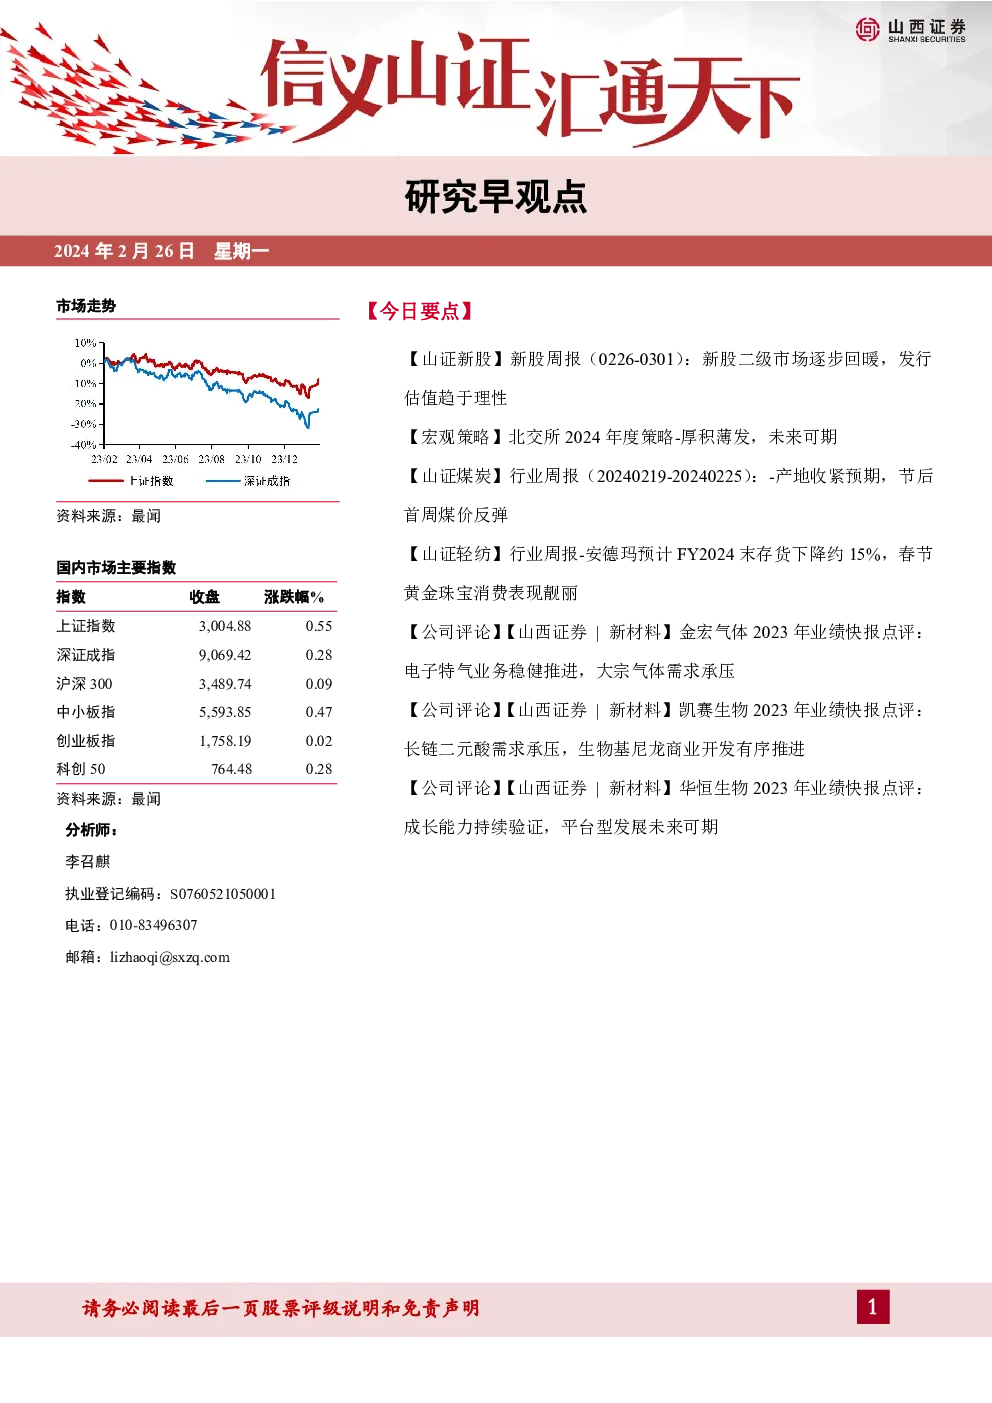This screenshot has width=992, height=1403.
Task: Select the 科创 50 row label
Action: click(81, 769)
